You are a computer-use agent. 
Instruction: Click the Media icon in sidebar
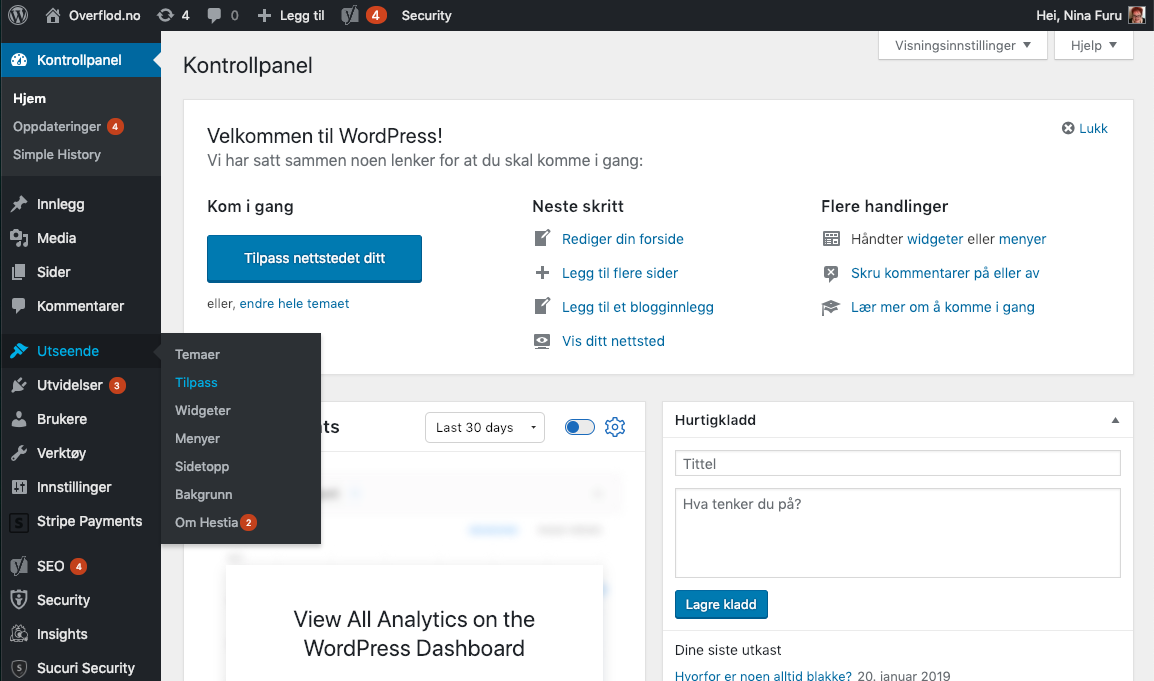pos(19,238)
